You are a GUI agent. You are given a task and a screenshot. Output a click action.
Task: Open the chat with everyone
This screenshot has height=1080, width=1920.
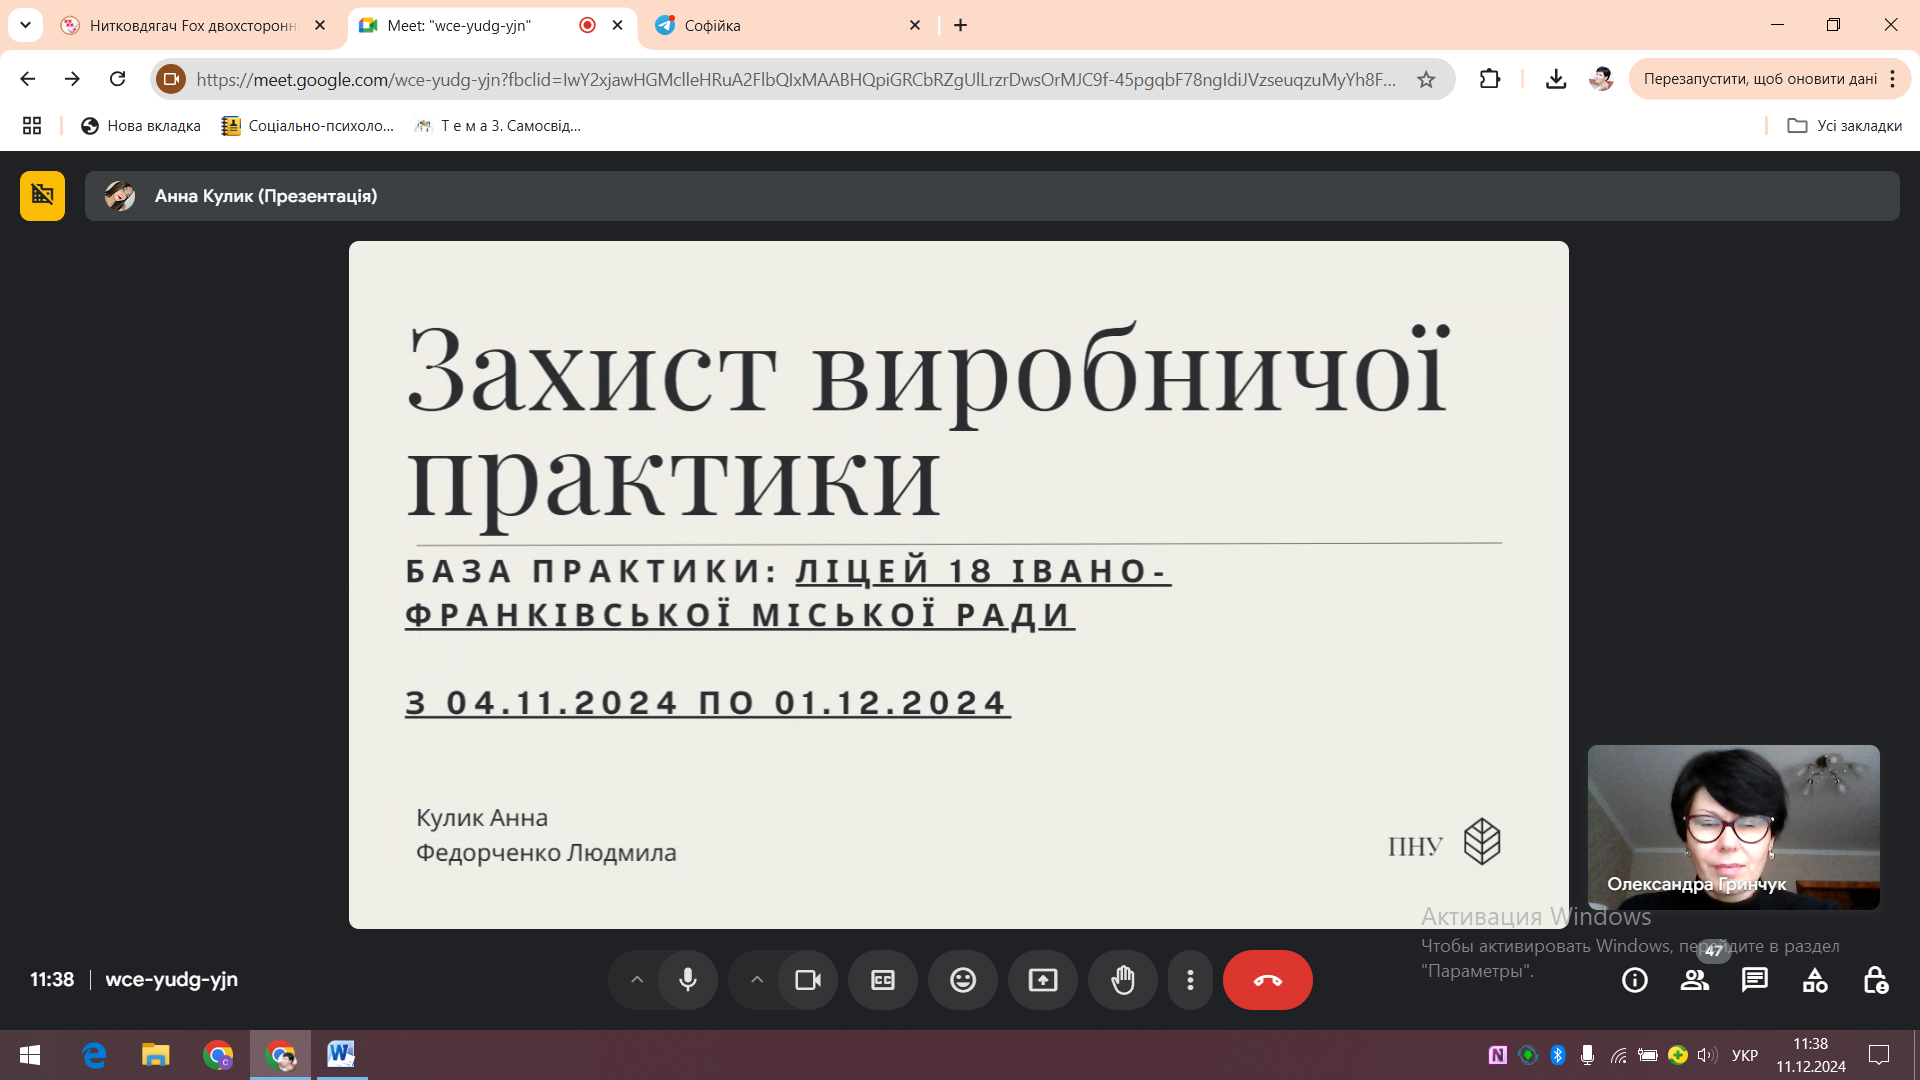(x=1755, y=980)
